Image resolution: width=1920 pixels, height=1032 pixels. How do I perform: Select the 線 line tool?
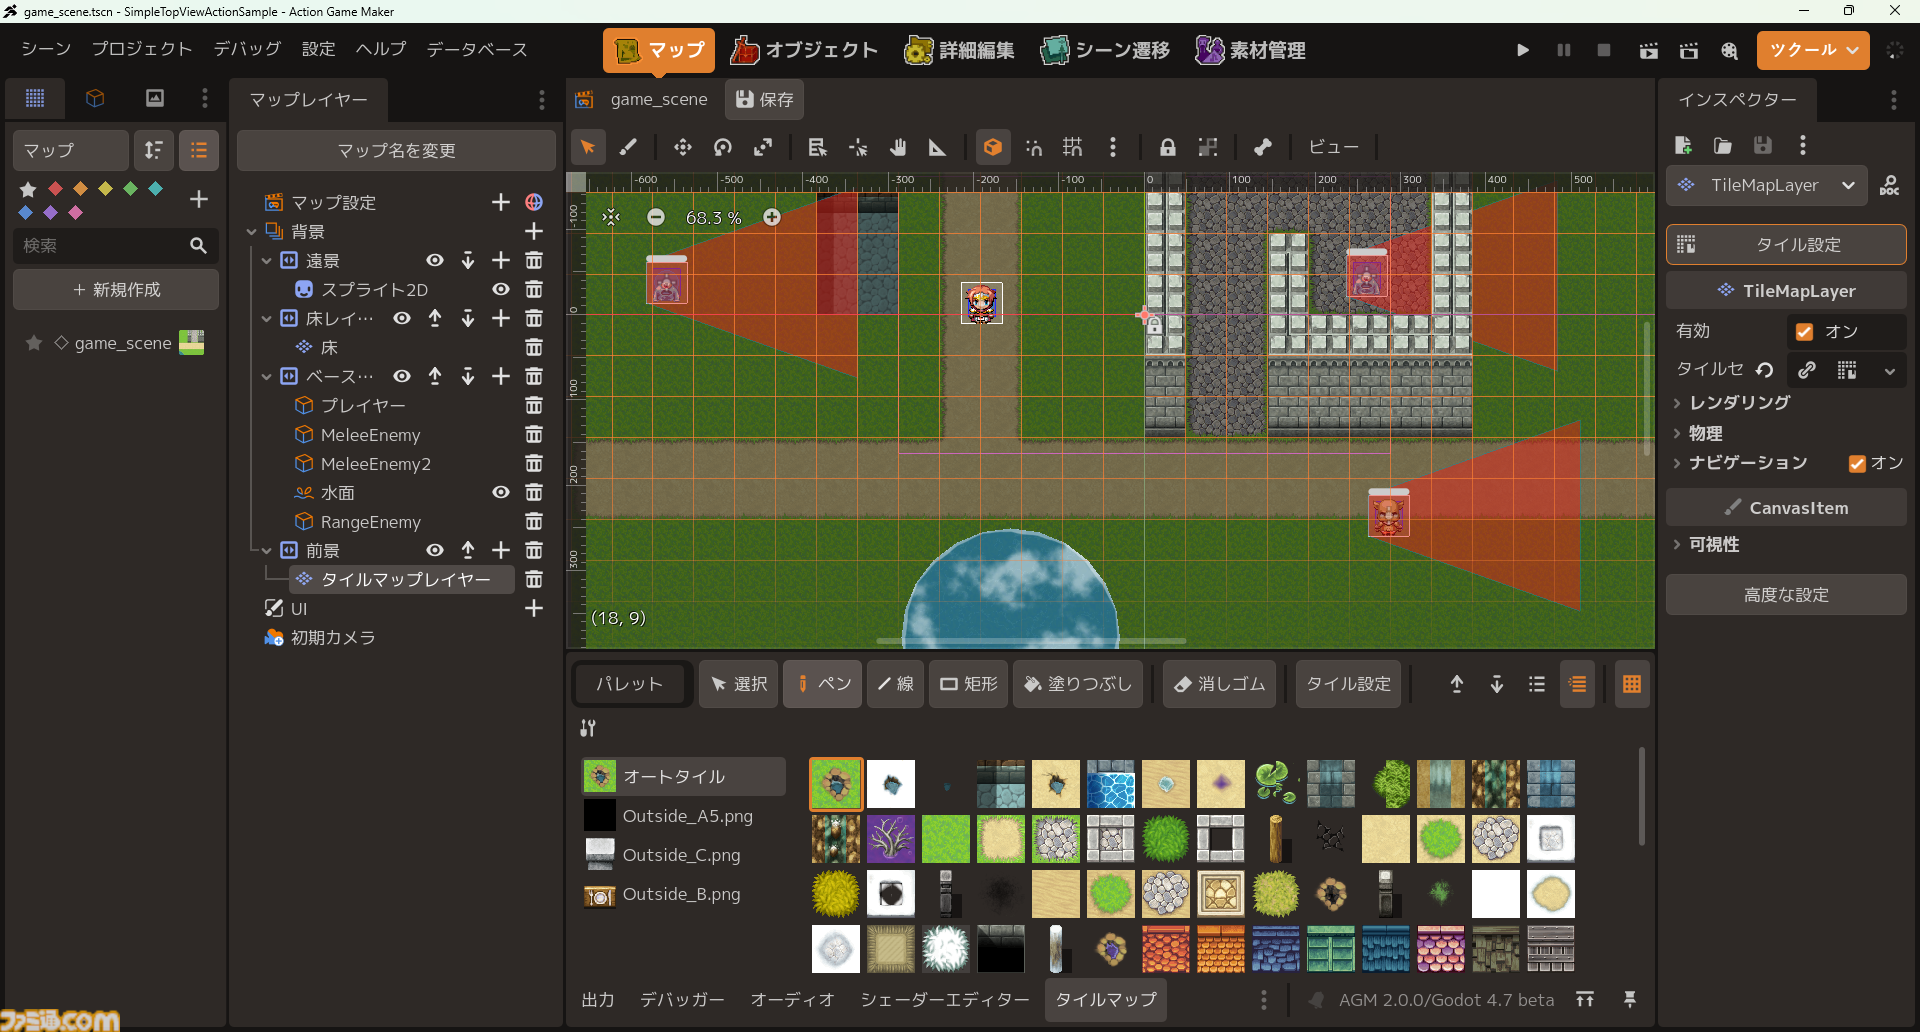coord(895,684)
